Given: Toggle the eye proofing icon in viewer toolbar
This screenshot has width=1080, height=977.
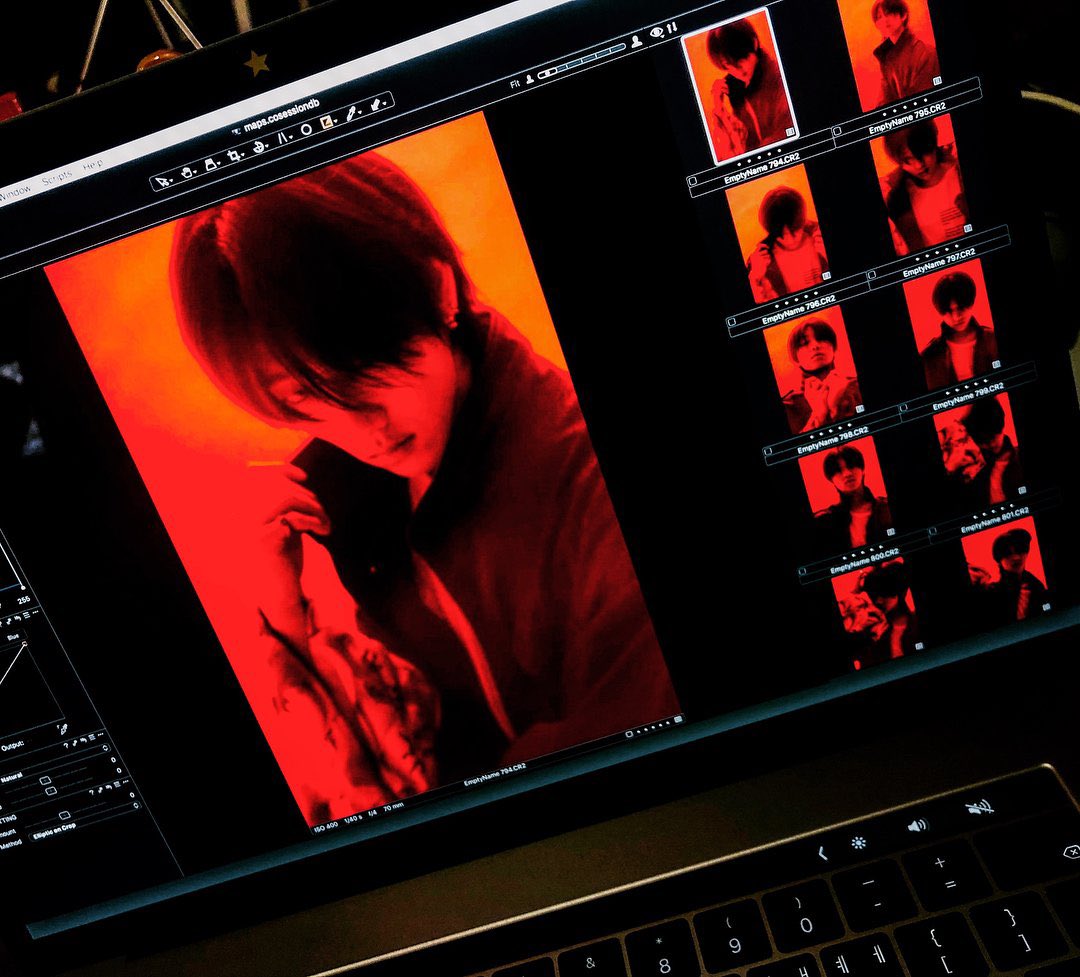Looking at the screenshot, I should (656, 31).
